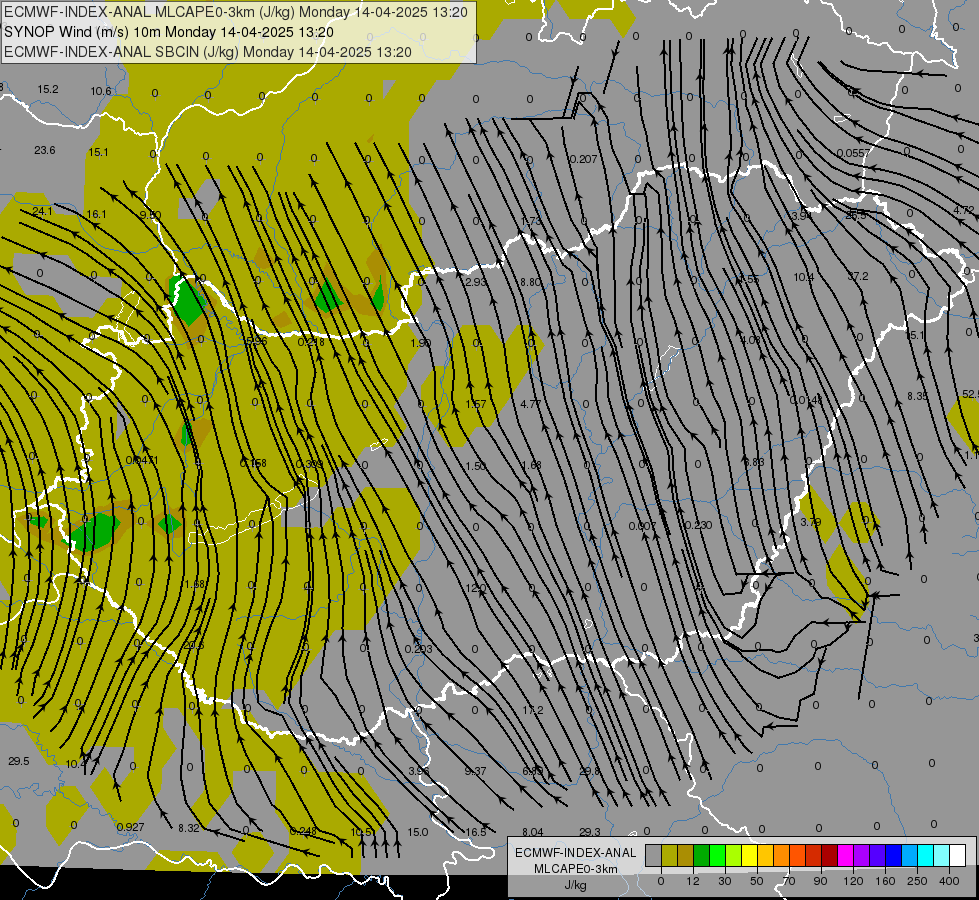Click the SBCIN title line
Screen dimensions: 979x900
click(x=208, y=52)
